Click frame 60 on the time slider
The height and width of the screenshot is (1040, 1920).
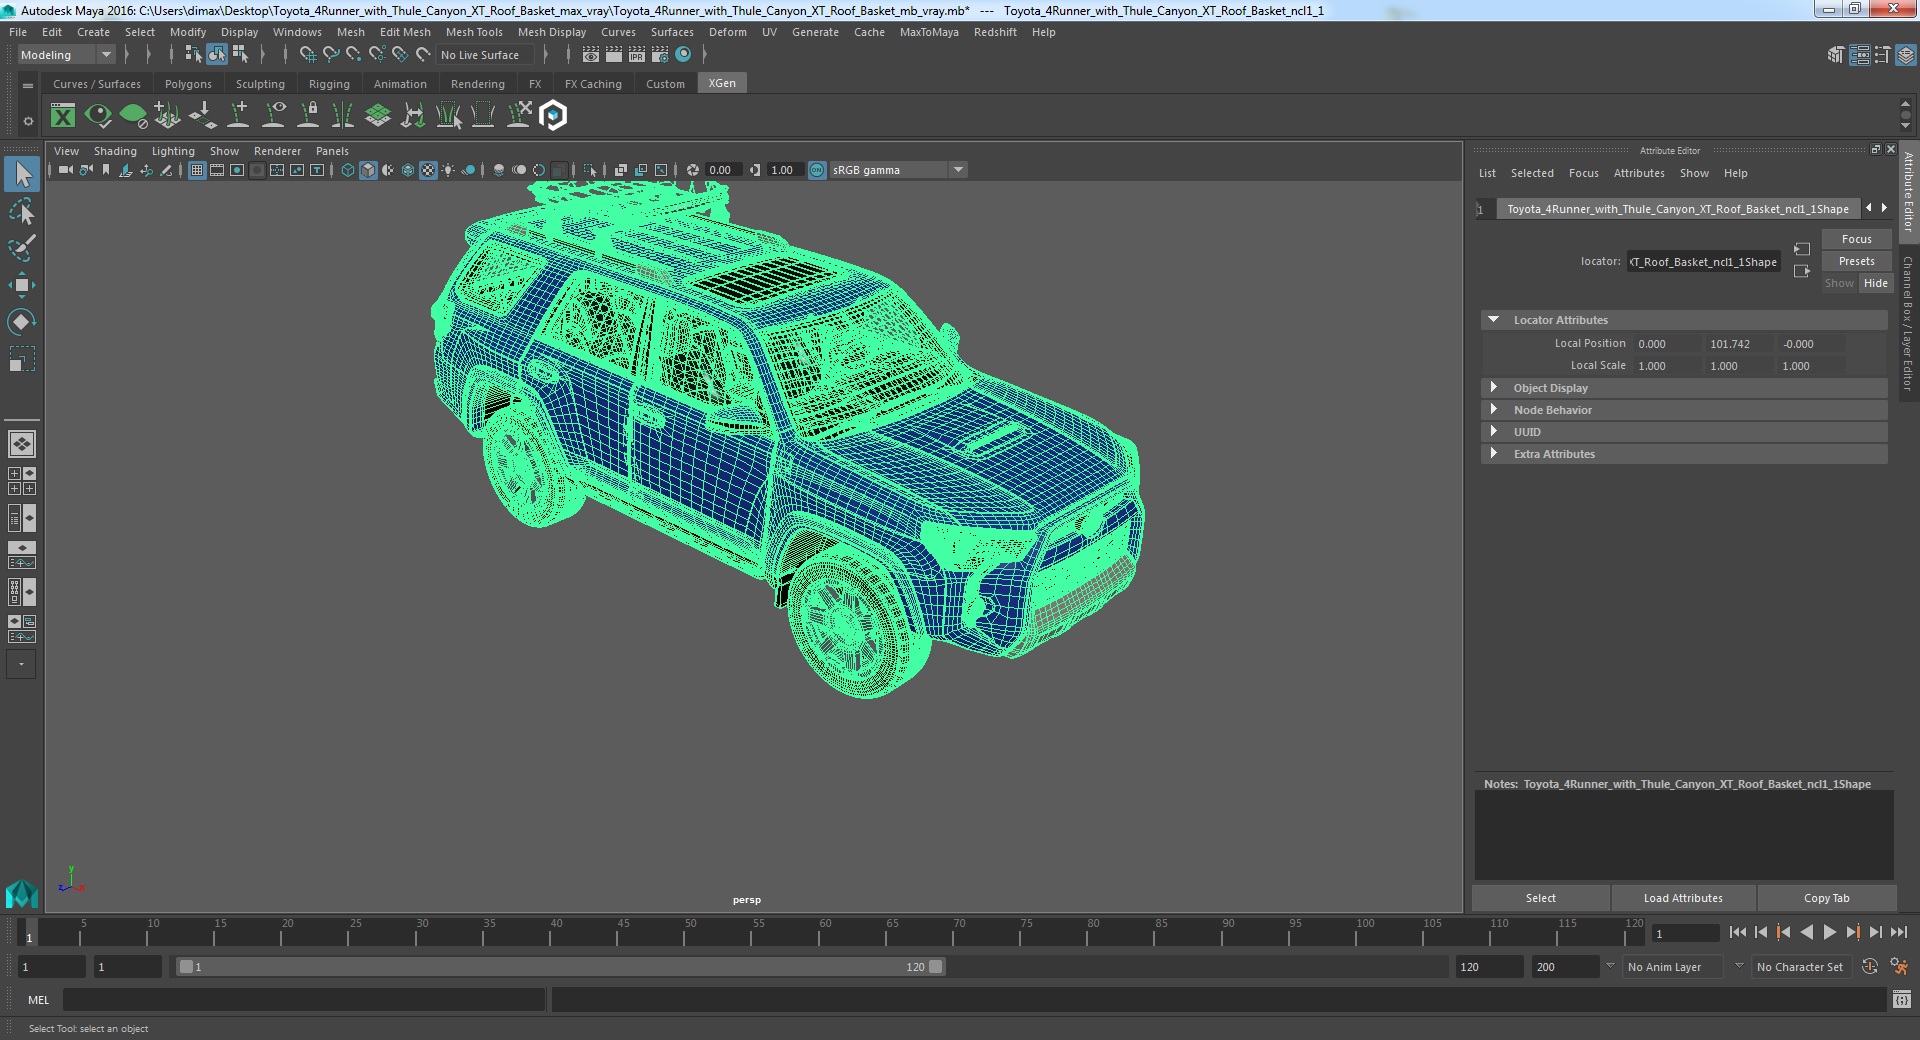[x=825, y=933]
